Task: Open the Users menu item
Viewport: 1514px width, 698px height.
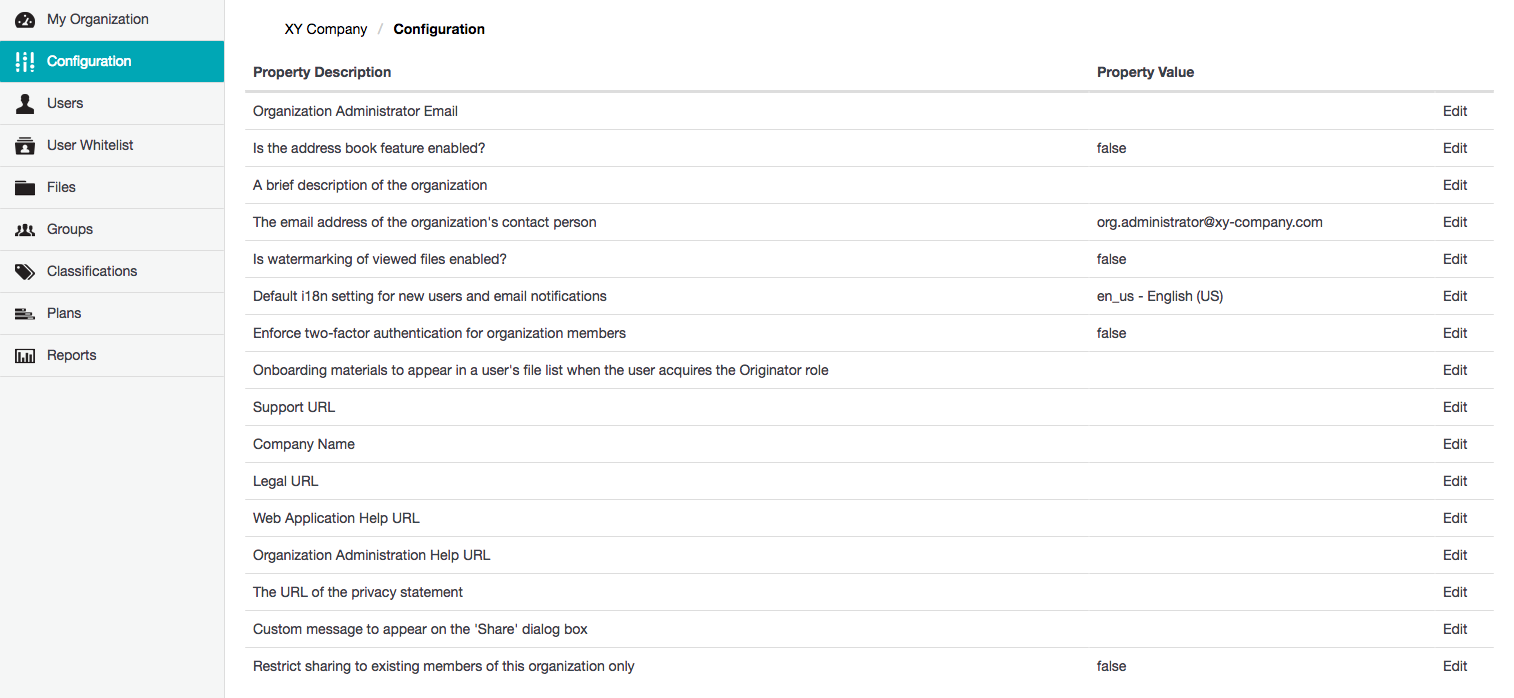Action: (65, 104)
